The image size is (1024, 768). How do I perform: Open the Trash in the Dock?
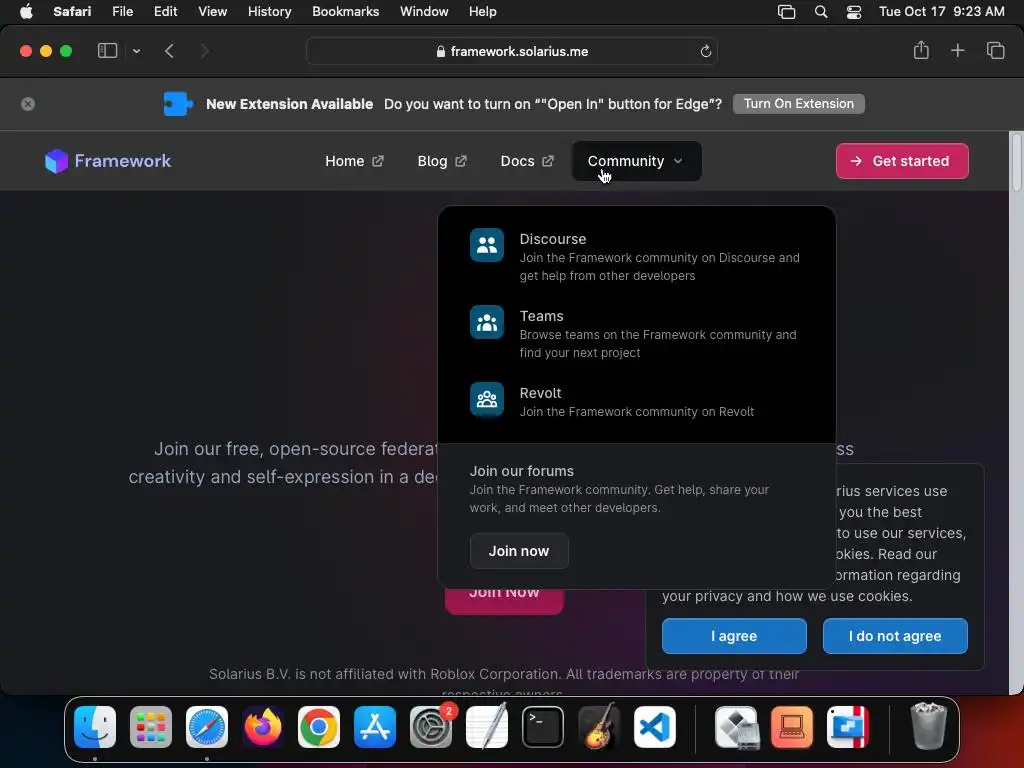(x=928, y=726)
